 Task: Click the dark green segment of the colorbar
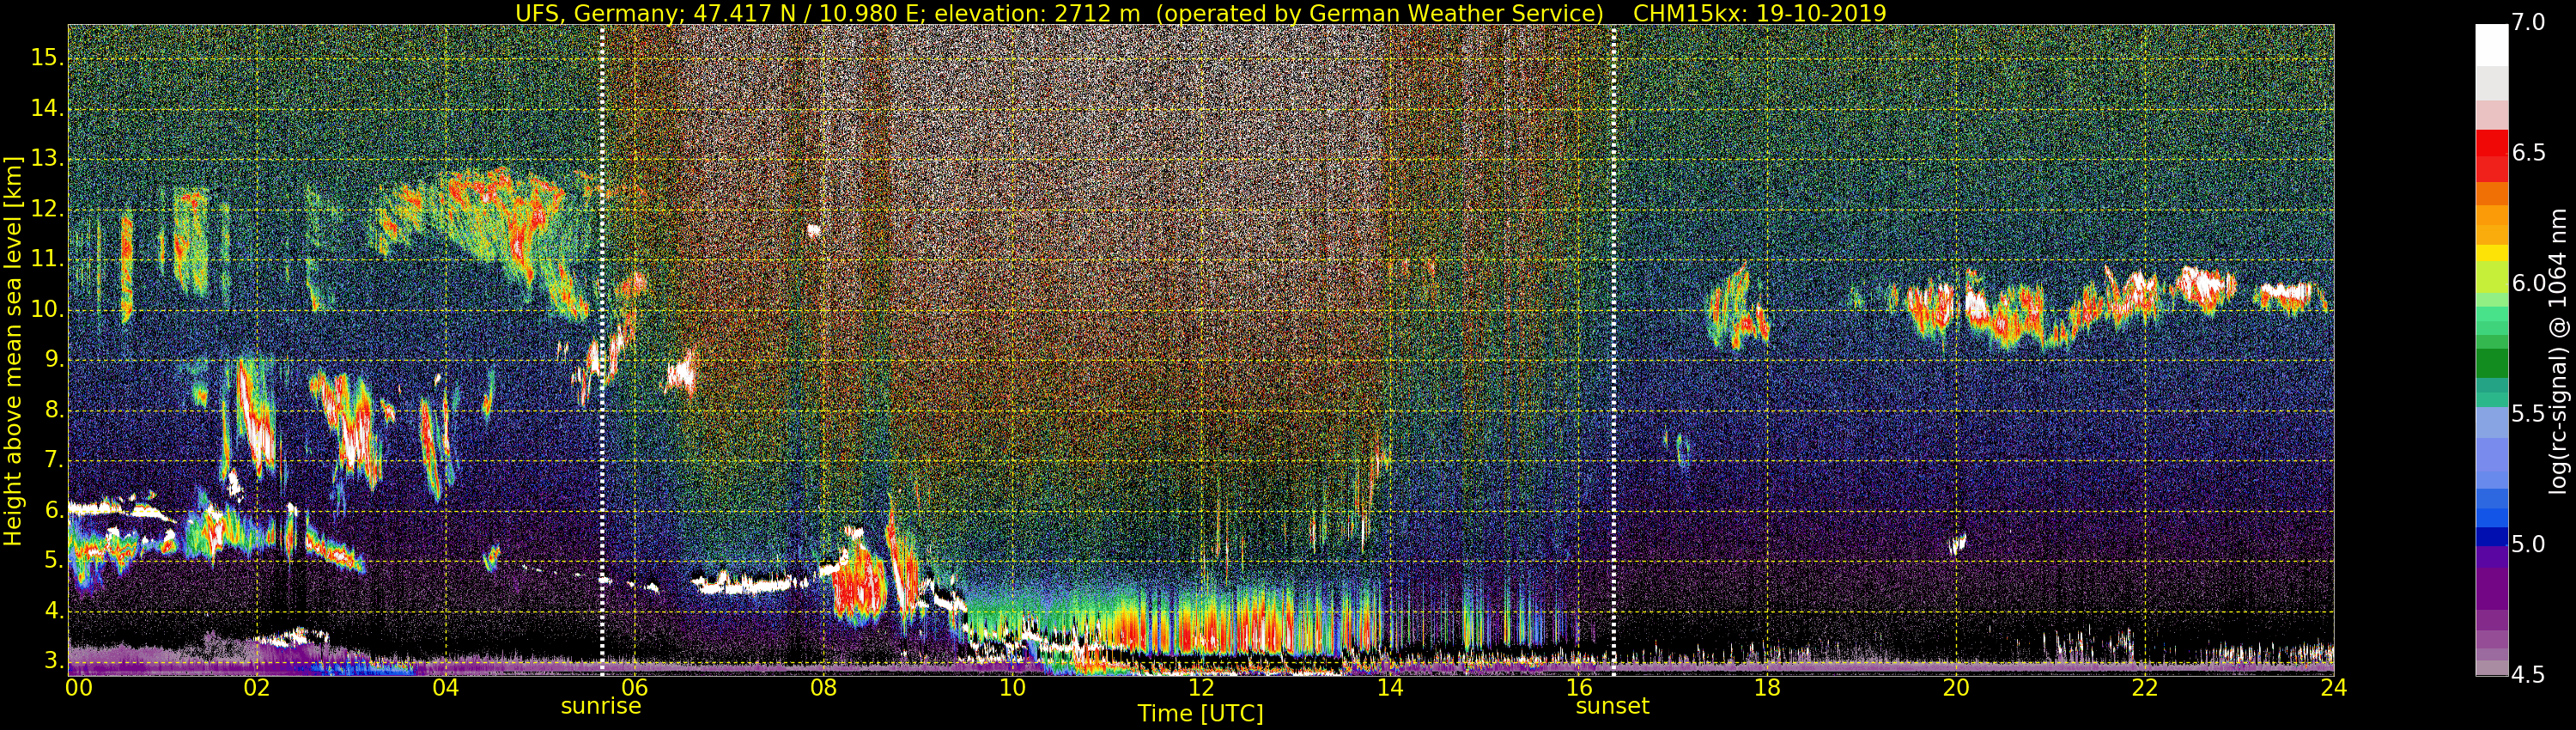pyautogui.click(x=2491, y=363)
